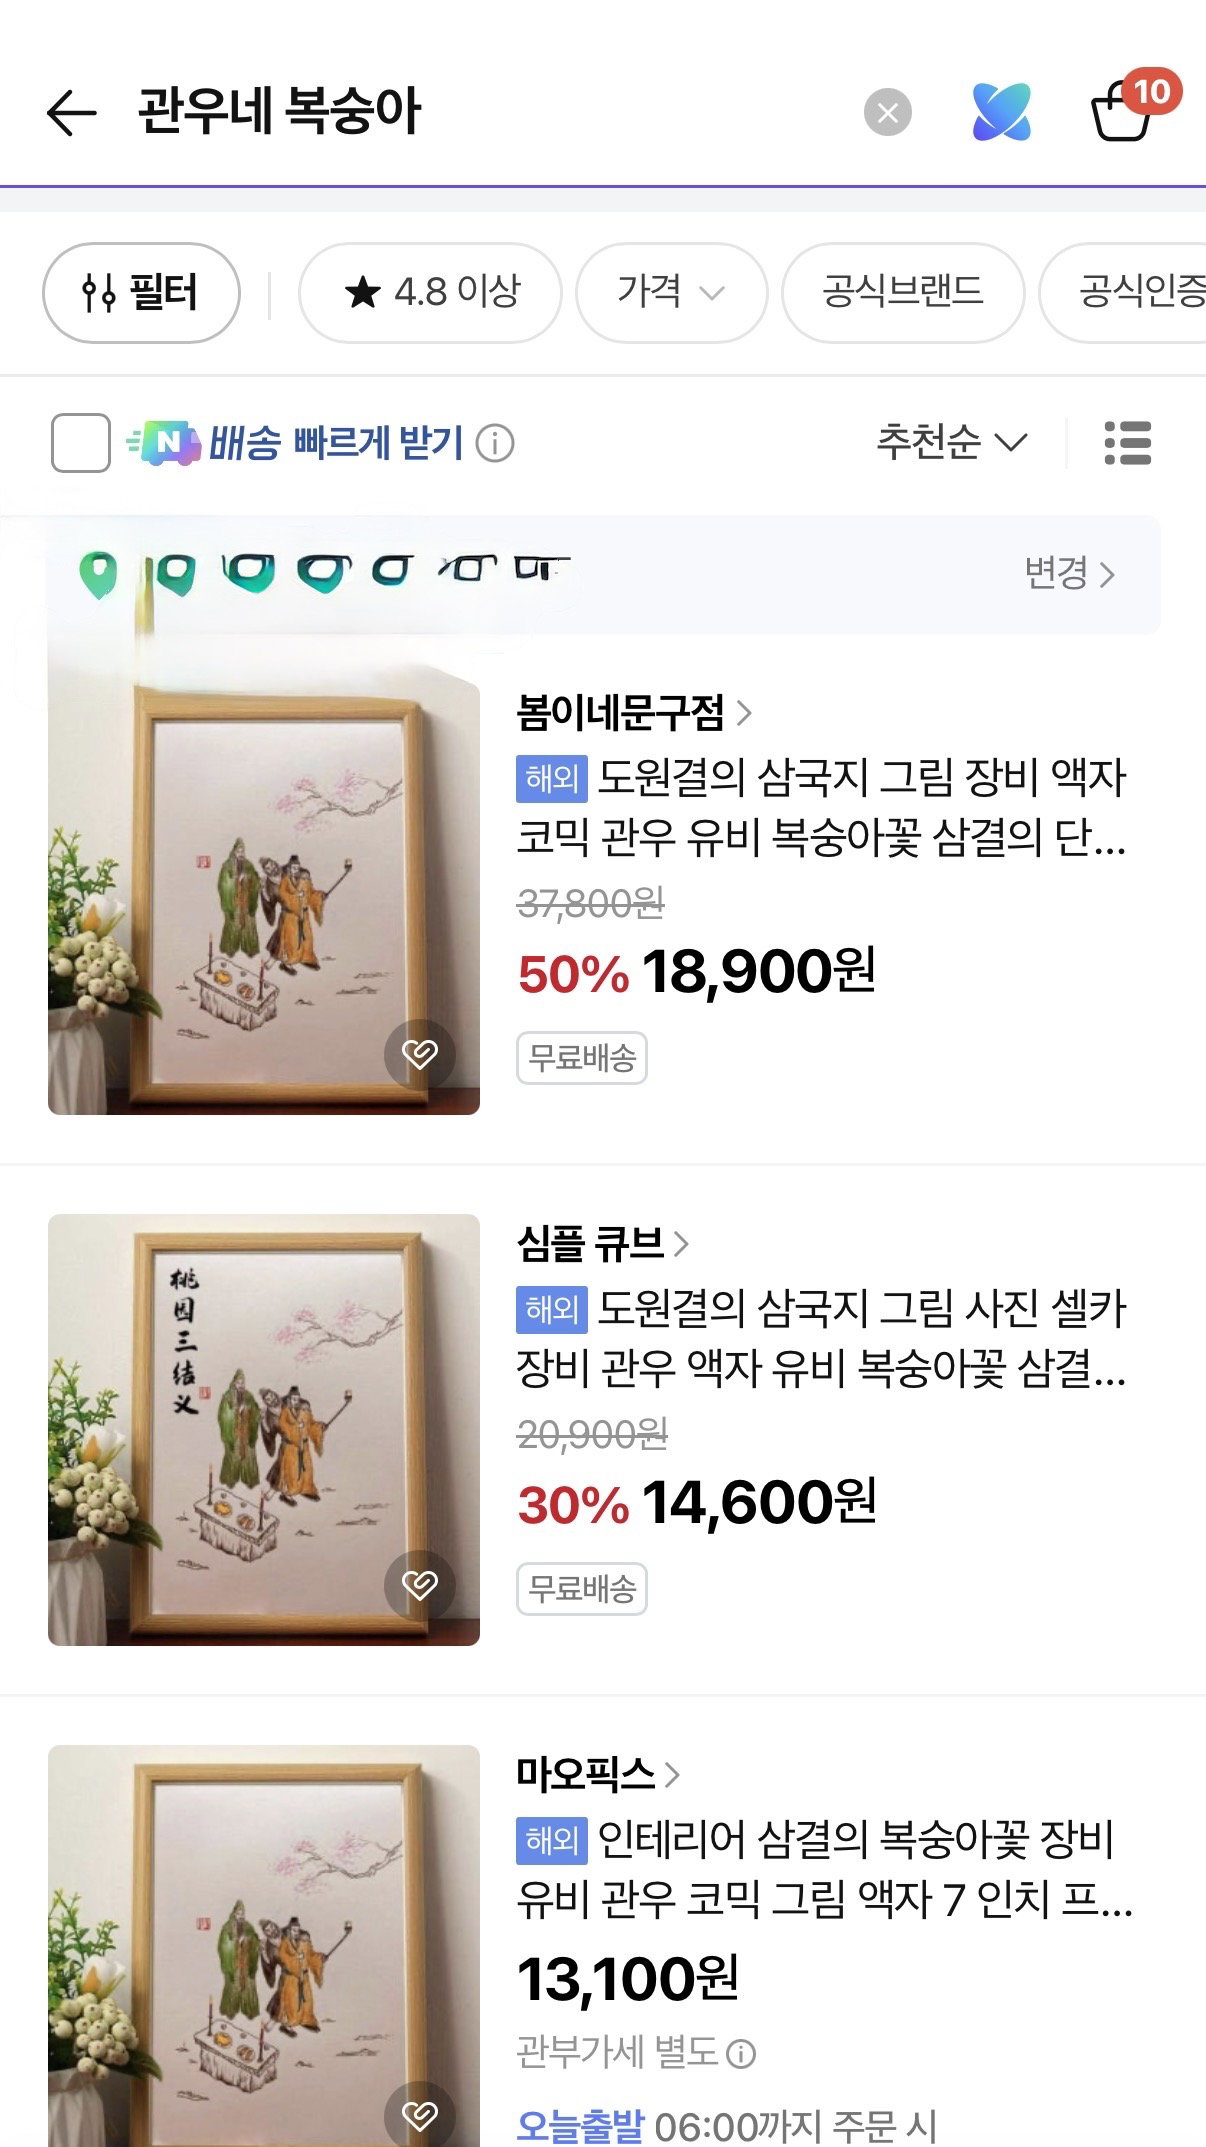This screenshot has width=1206, height=2147.
Task: Toggle the 4.8 이상 rating filter
Action: (x=430, y=292)
